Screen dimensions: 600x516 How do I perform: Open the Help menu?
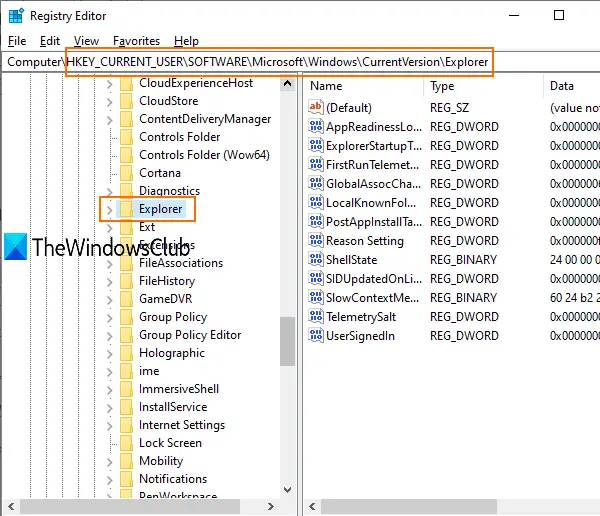186,41
